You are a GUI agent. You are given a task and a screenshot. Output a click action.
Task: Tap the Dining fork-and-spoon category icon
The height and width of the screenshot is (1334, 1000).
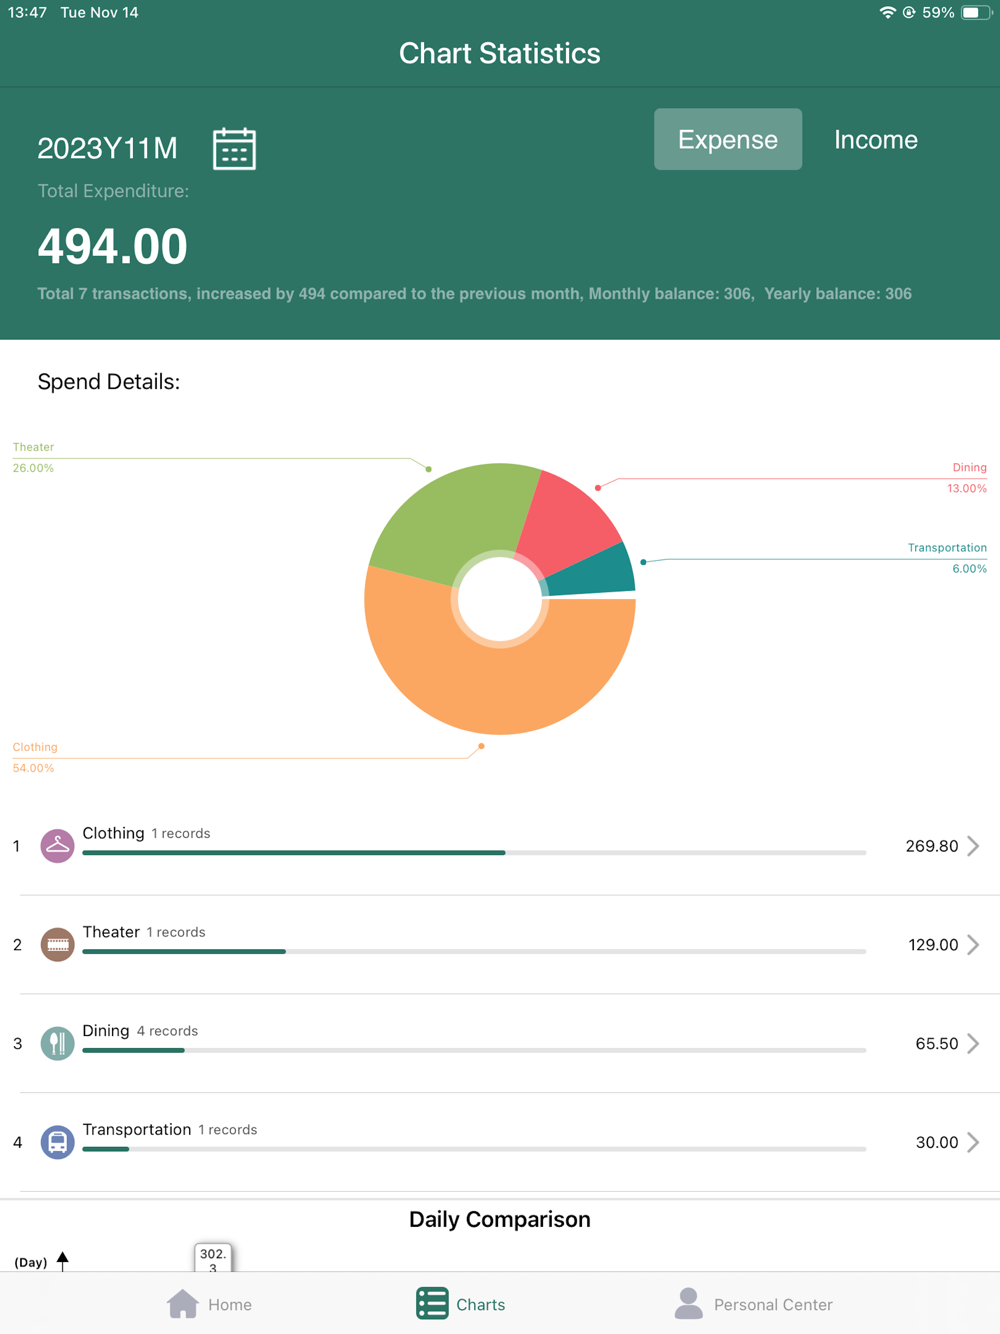[x=57, y=1043]
